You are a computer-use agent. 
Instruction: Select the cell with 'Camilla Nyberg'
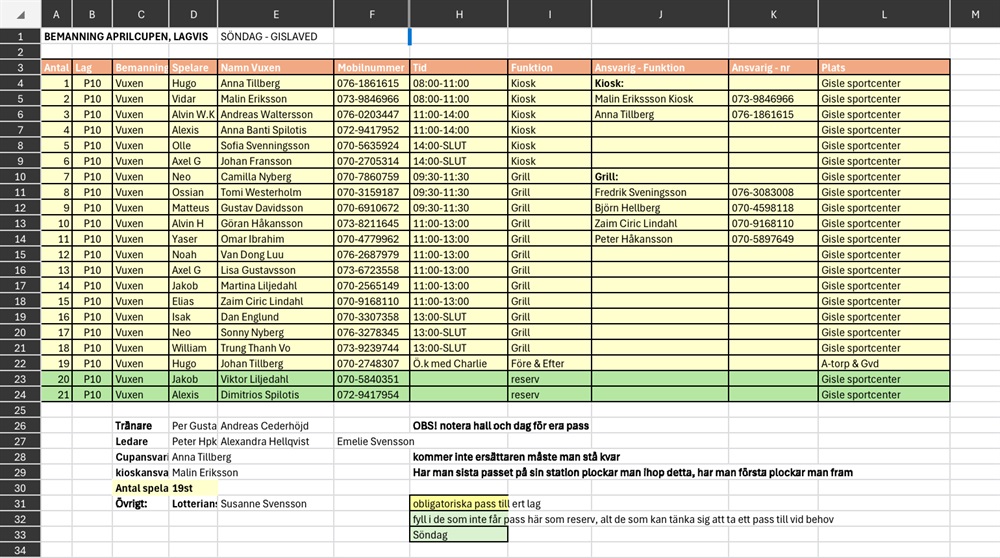(275, 177)
